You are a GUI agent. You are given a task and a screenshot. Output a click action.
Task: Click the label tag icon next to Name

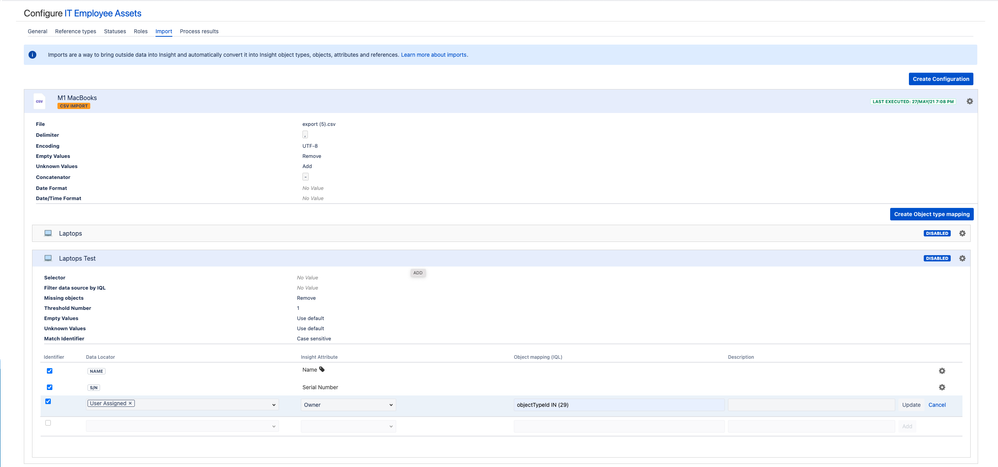click(x=322, y=370)
